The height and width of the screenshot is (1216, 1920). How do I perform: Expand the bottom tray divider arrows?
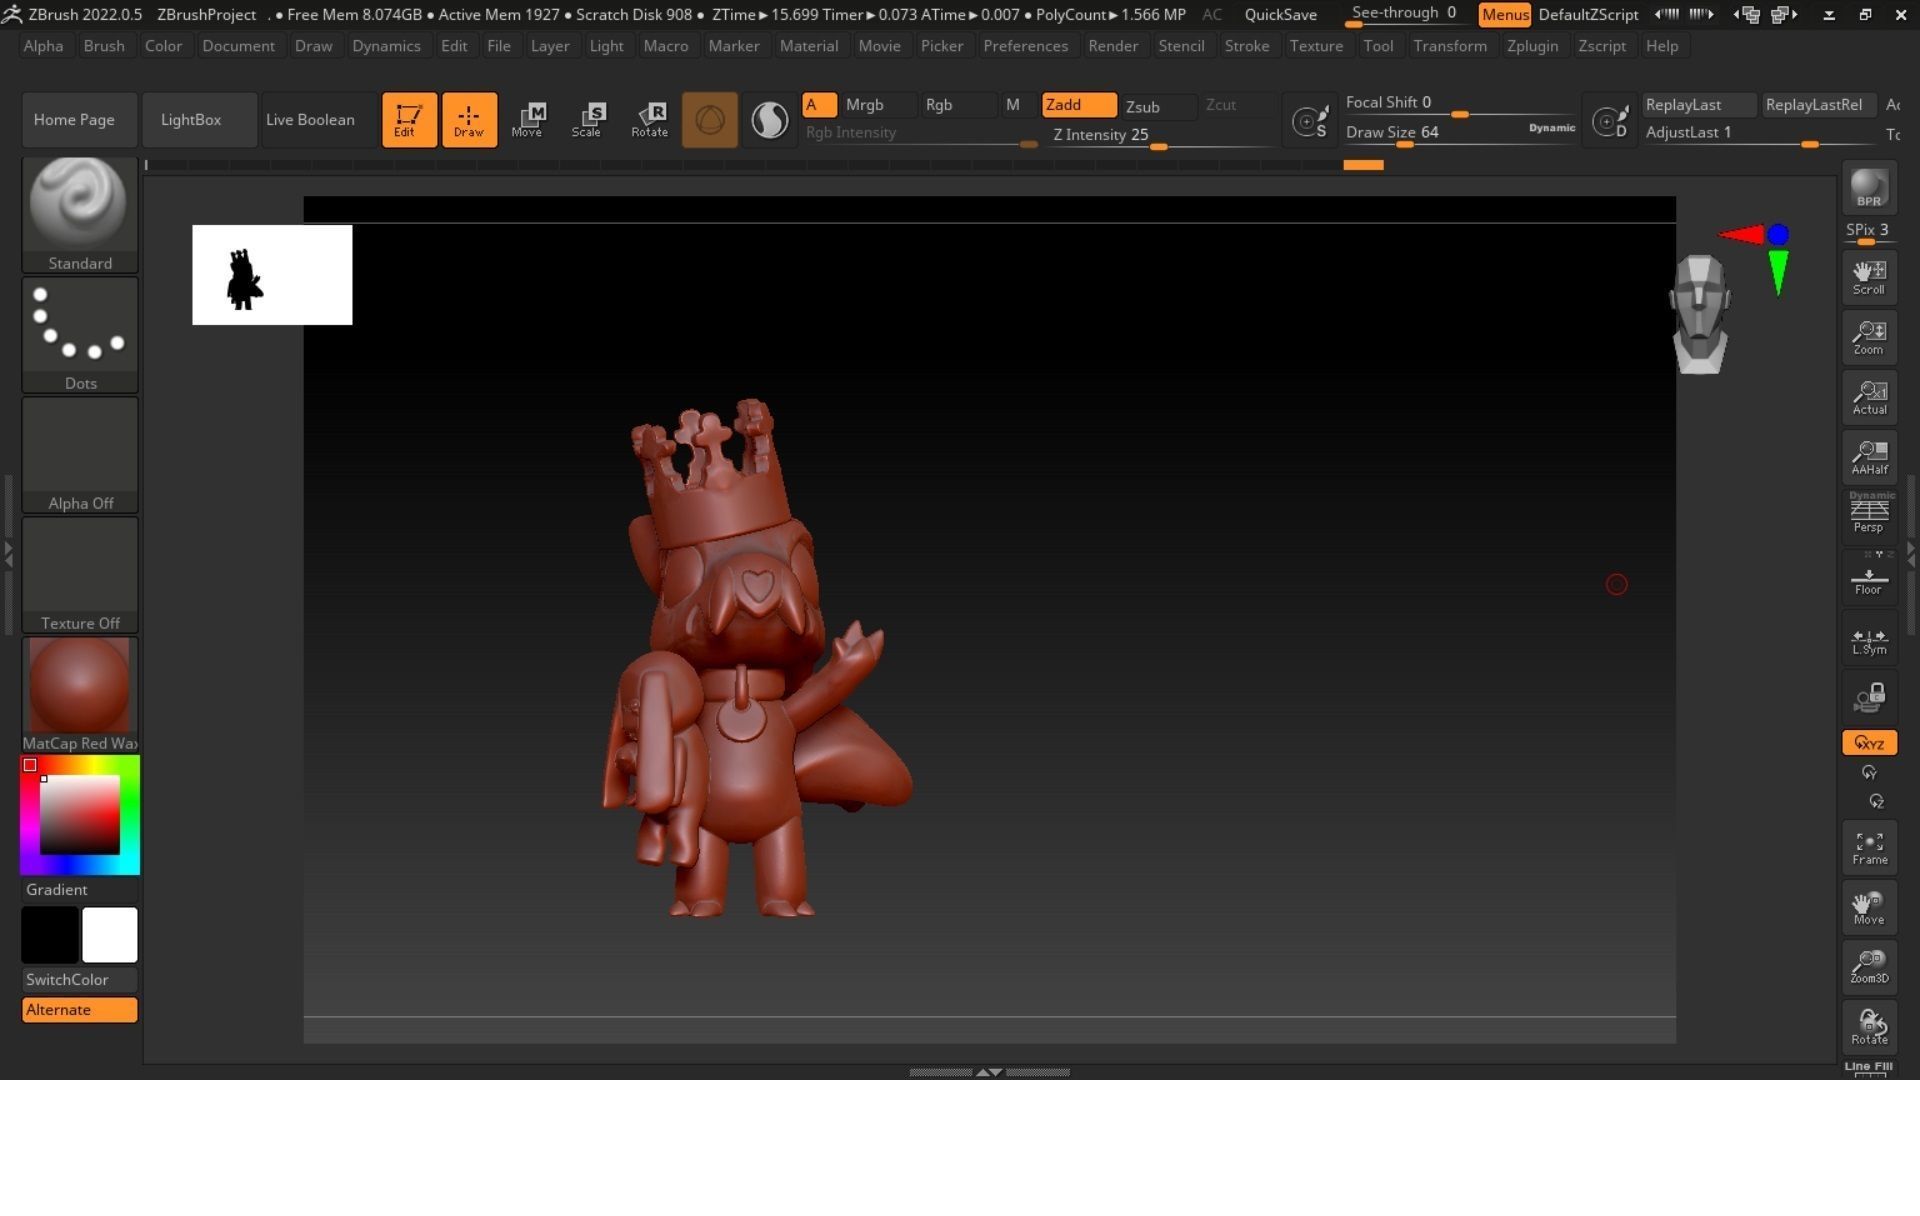[x=989, y=1072]
